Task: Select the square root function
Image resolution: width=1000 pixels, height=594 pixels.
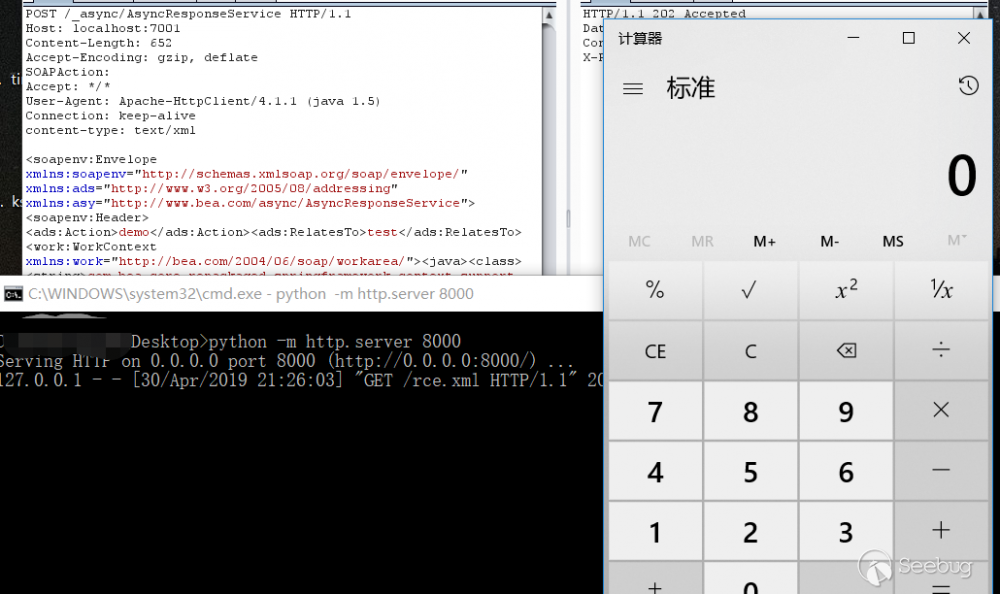Action: pos(750,291)
